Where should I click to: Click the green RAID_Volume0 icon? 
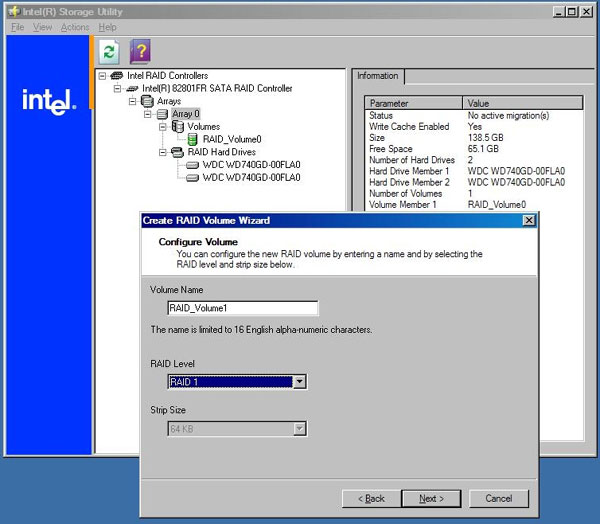pos(192,139)
